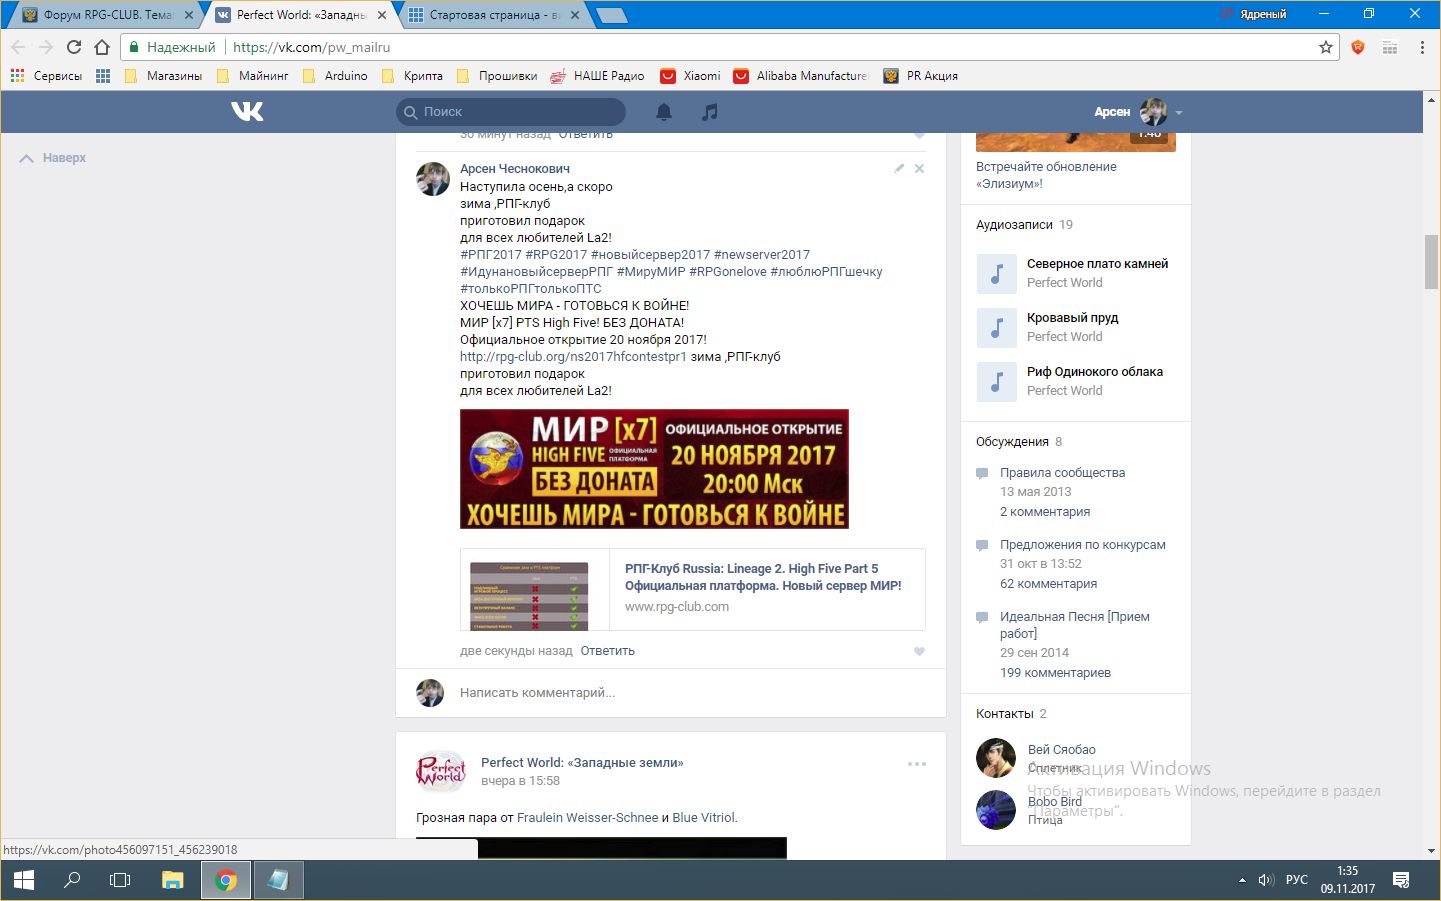Click the Fraulein Weisser-Schnee link

tap(587, 818)
